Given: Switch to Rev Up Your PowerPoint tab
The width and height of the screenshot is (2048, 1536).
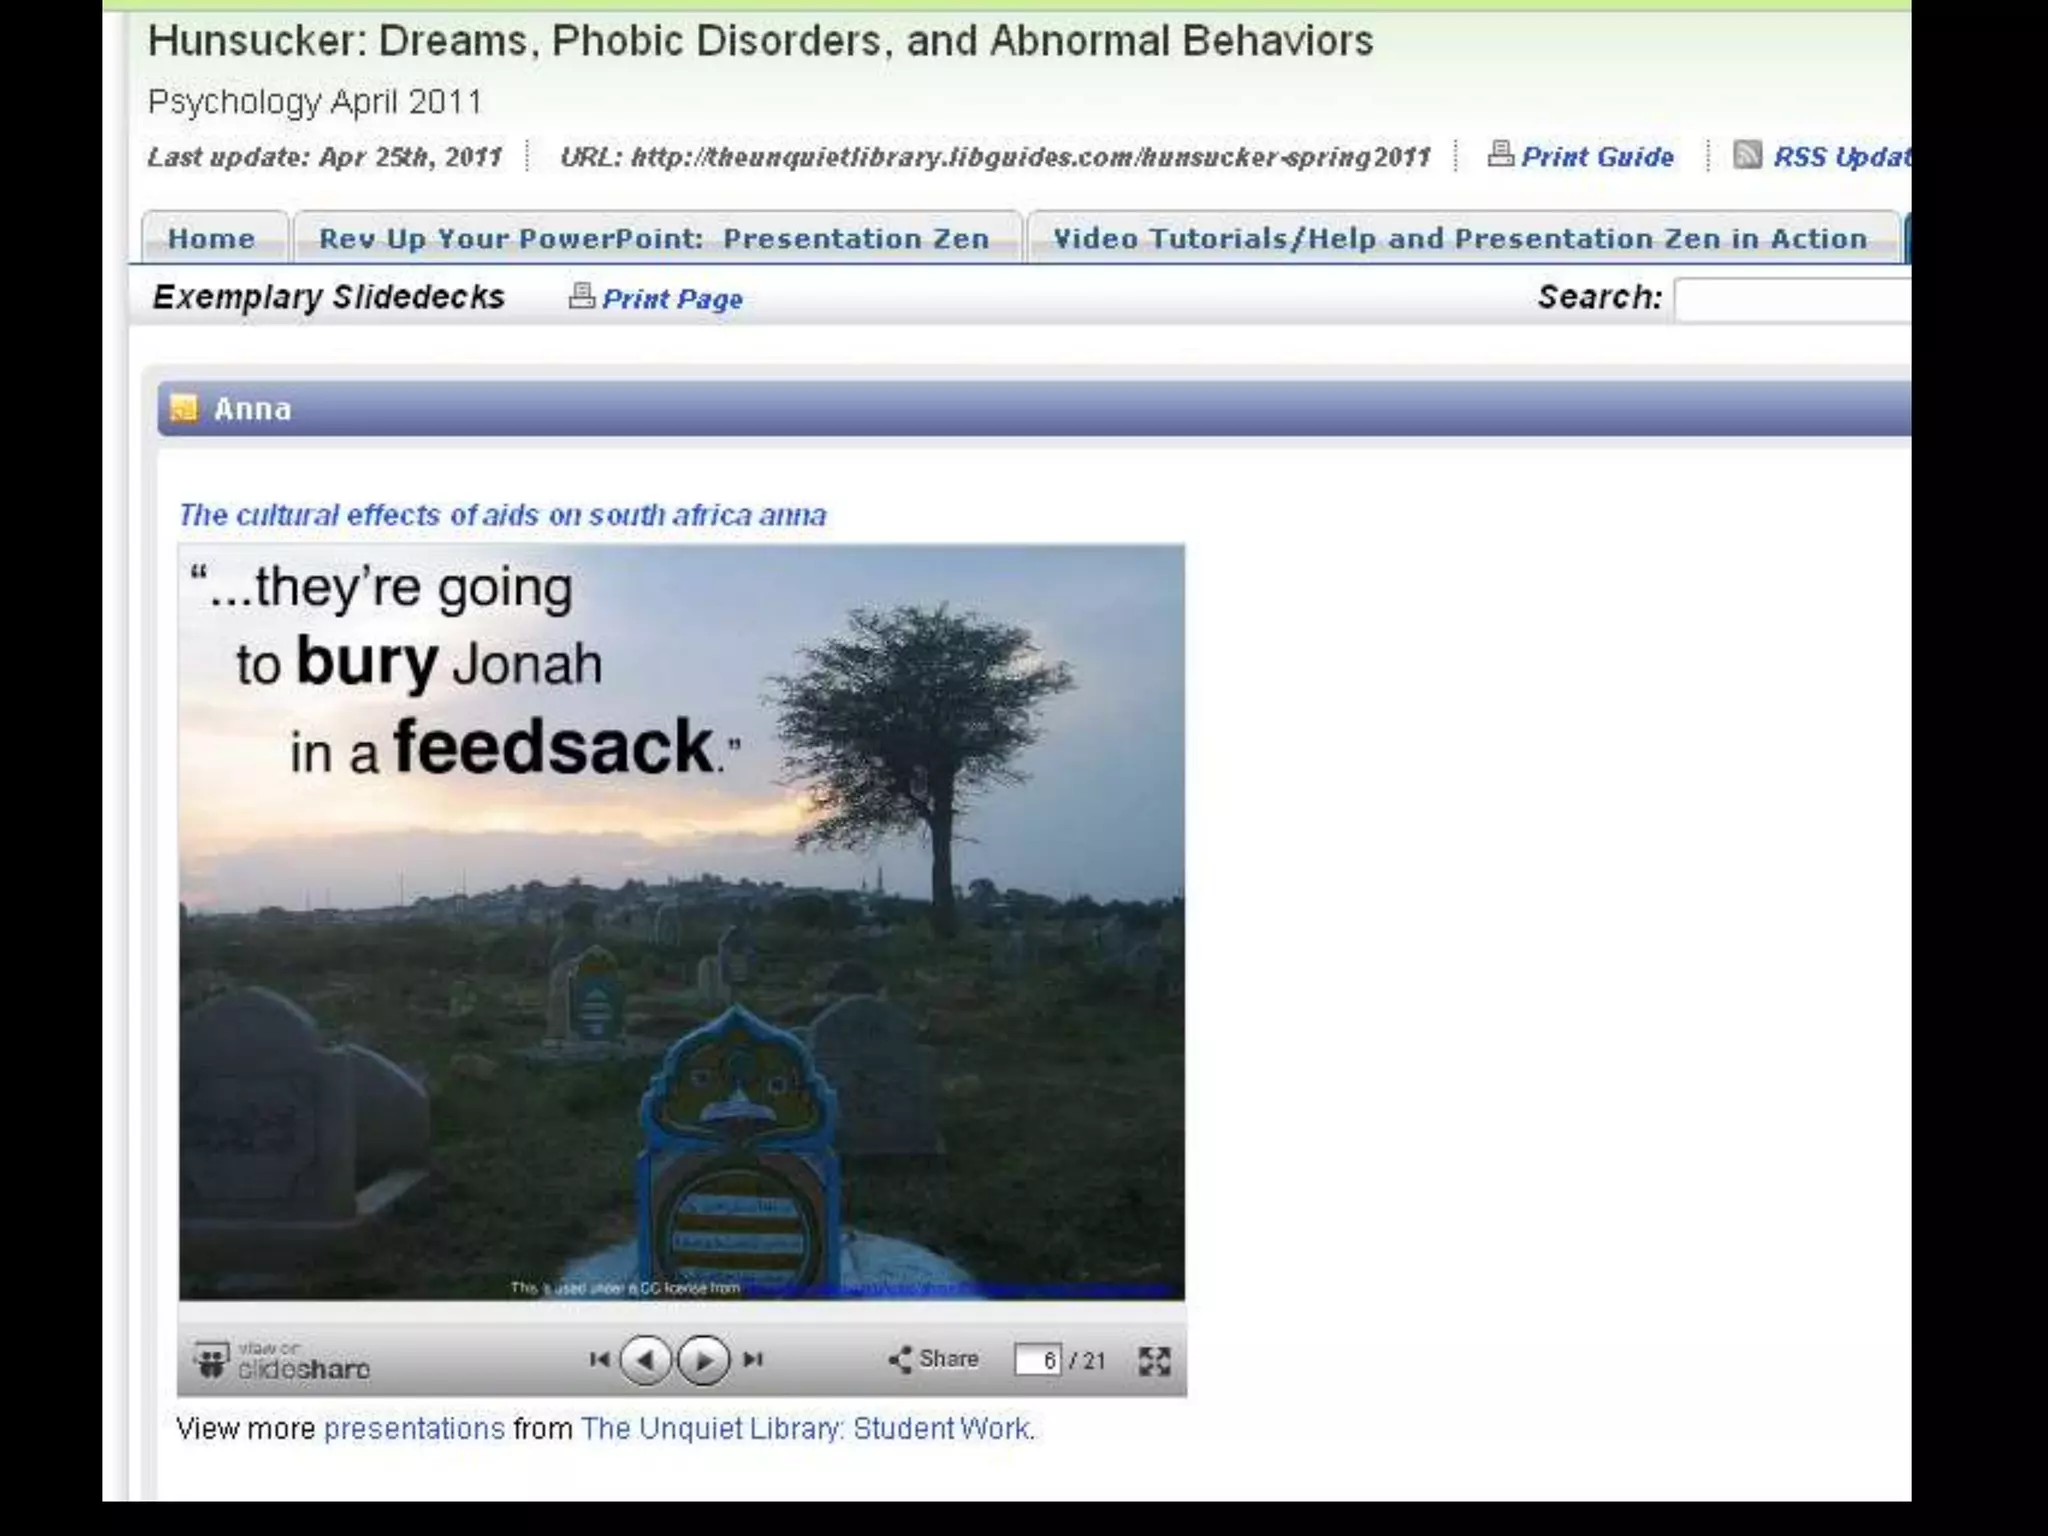Looking at the screenshot, I should [x=654, y=238].
